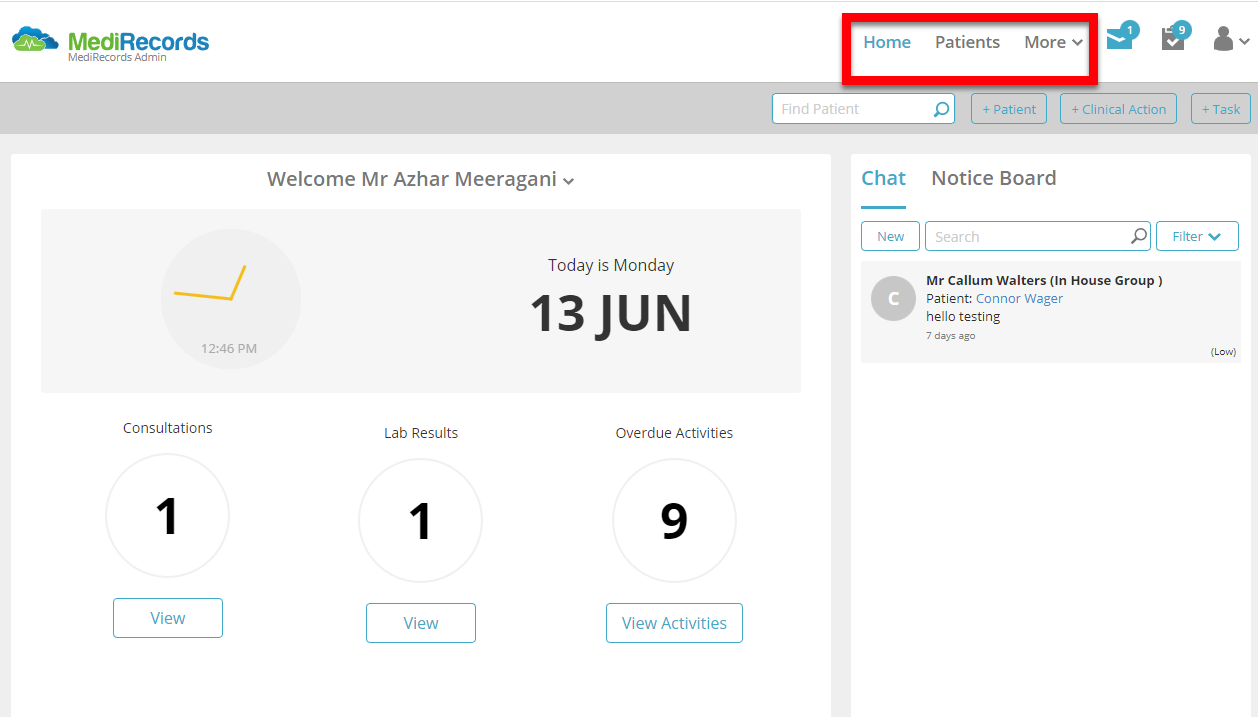Go to the Home menu item
The image size is (1258, 717).
click(x=887, y=42)
